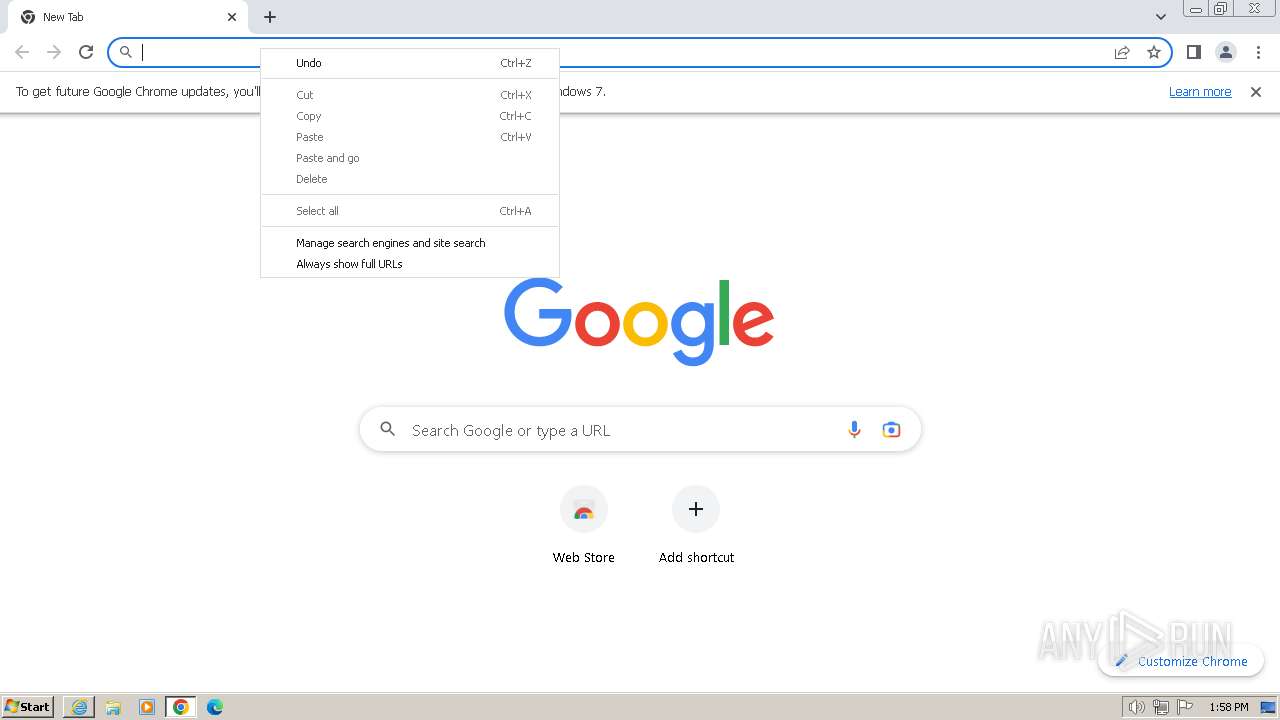1280x720 pixels.
Task: Select Always show full URLs
Action: [410, 264]
